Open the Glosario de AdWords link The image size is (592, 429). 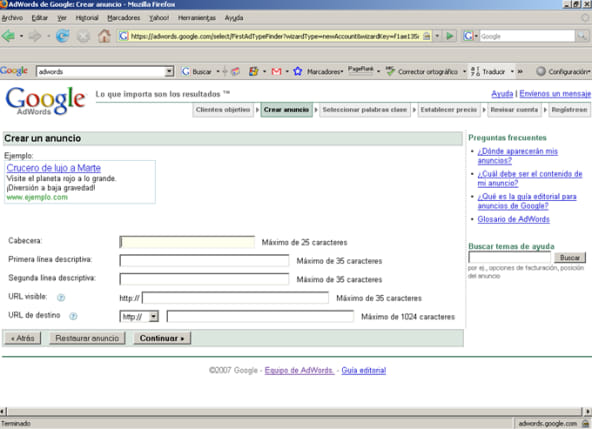coord(513,219)
